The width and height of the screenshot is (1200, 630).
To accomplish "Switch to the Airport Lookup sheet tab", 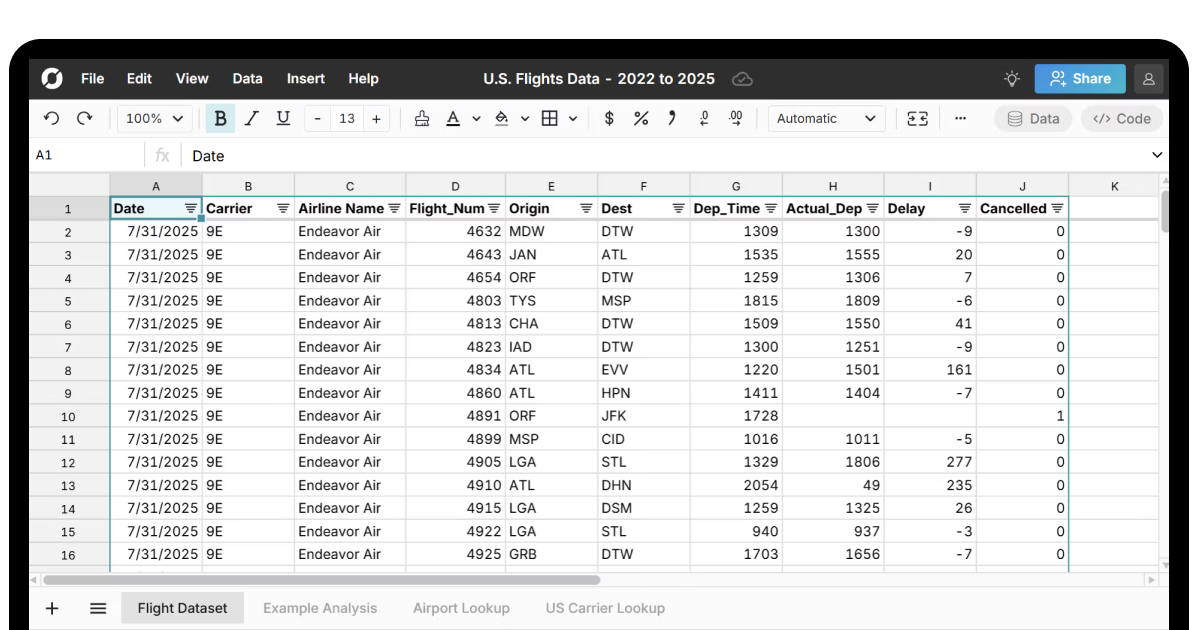I will [461, 608].
